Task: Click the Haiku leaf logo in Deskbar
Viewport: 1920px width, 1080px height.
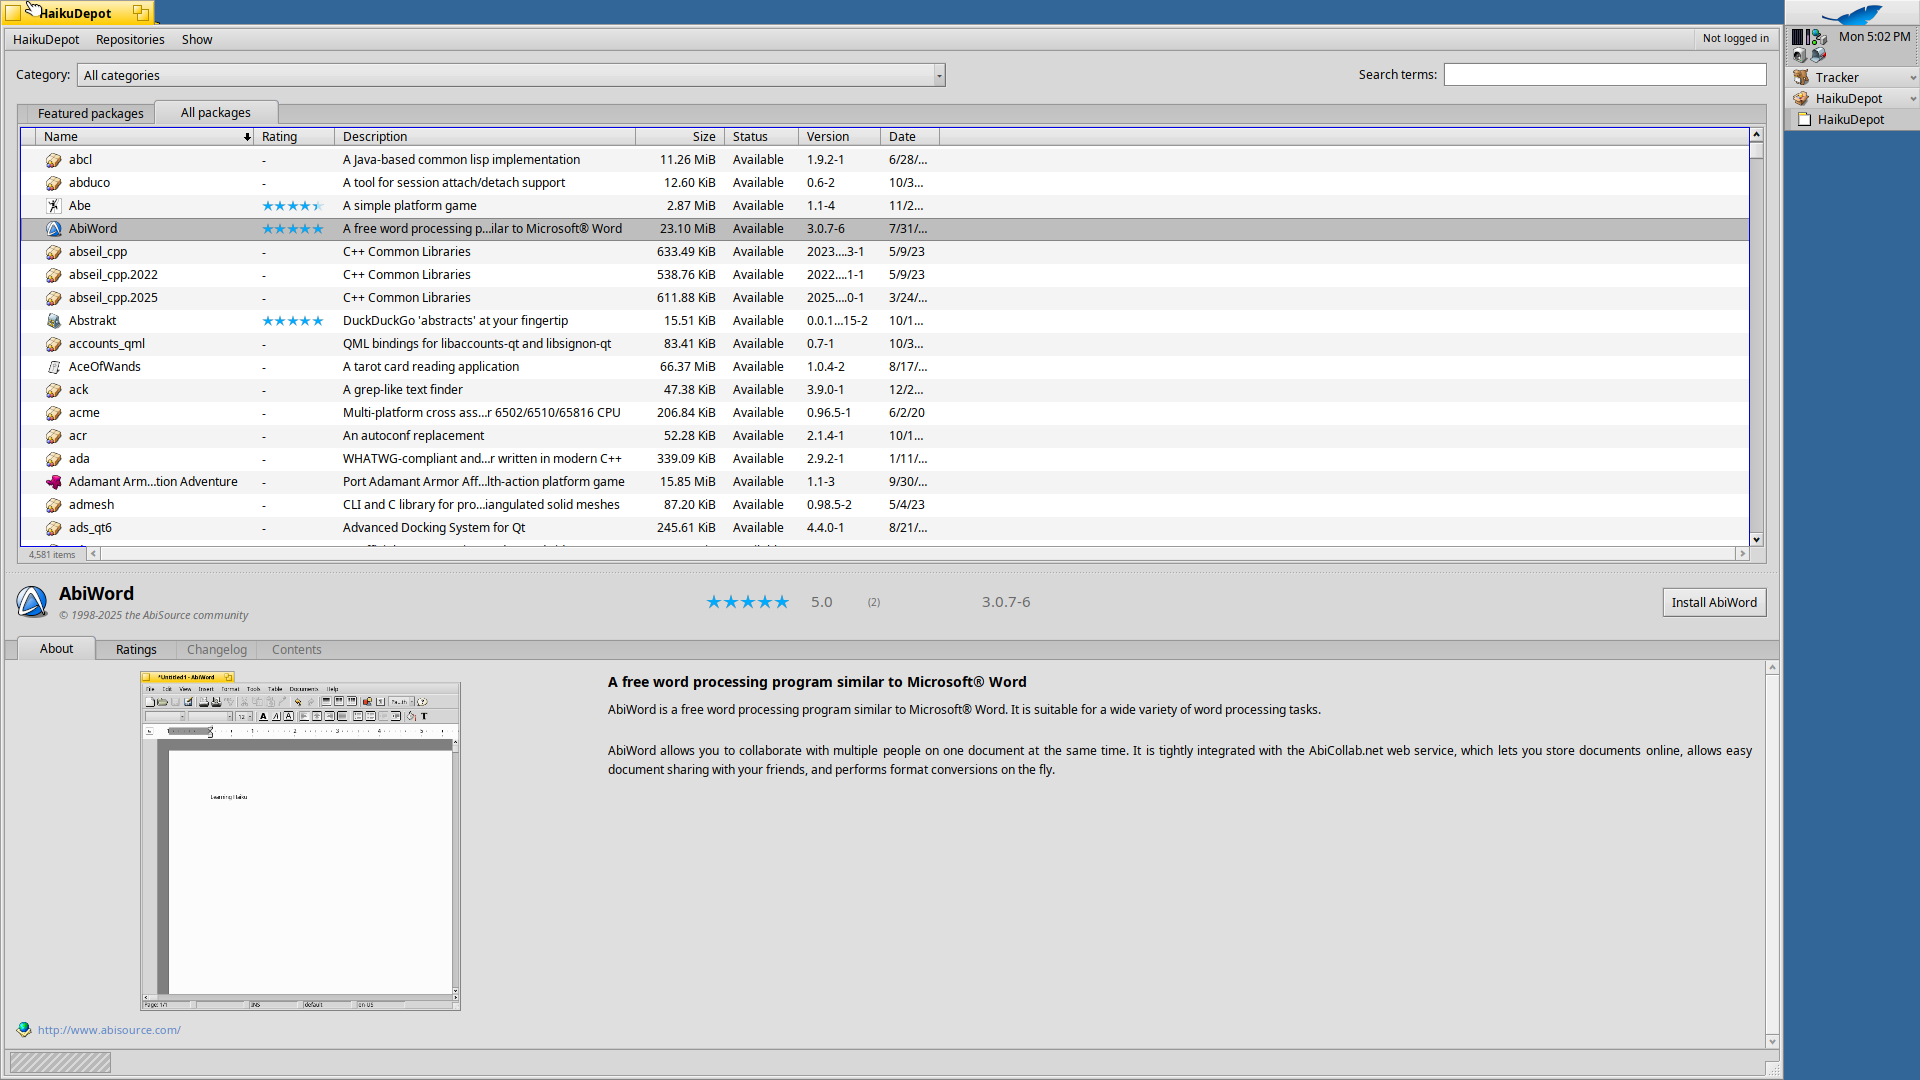Action: point(1852,14)
